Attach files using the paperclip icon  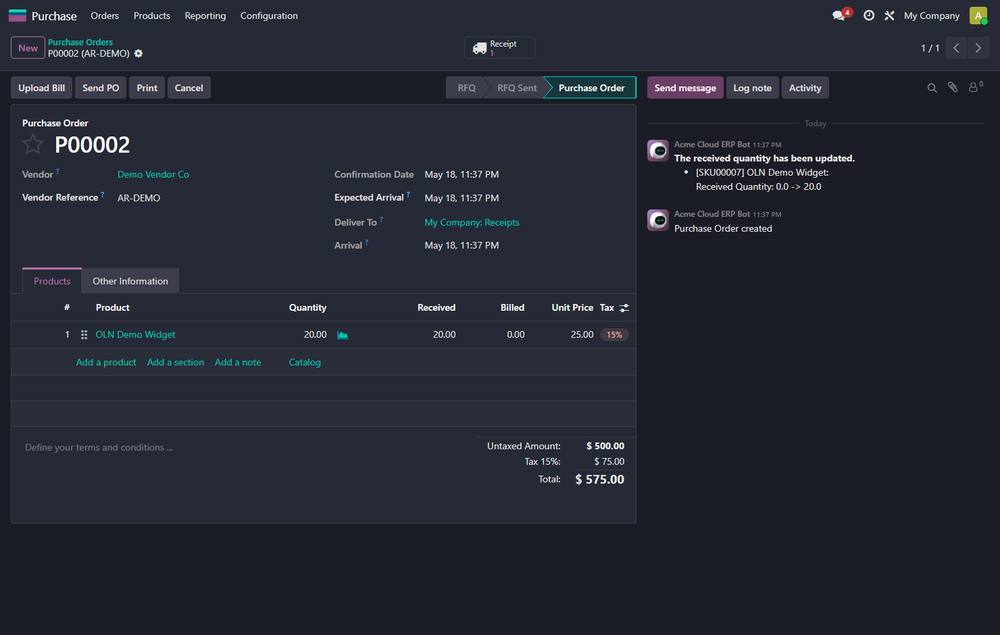pos(952,87)
